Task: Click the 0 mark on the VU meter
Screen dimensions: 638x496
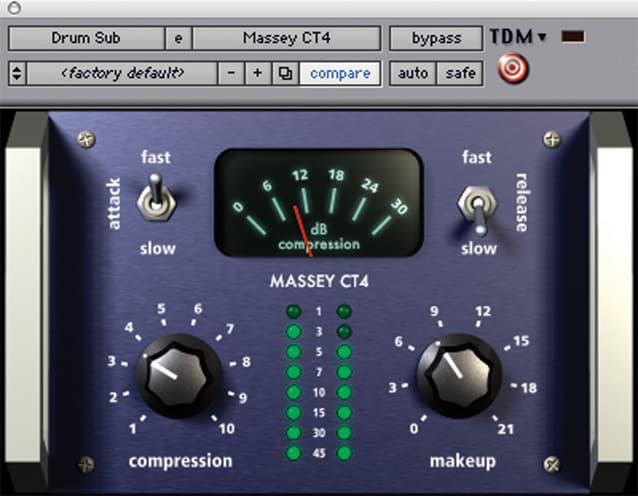Action: (x=238, y=207)
